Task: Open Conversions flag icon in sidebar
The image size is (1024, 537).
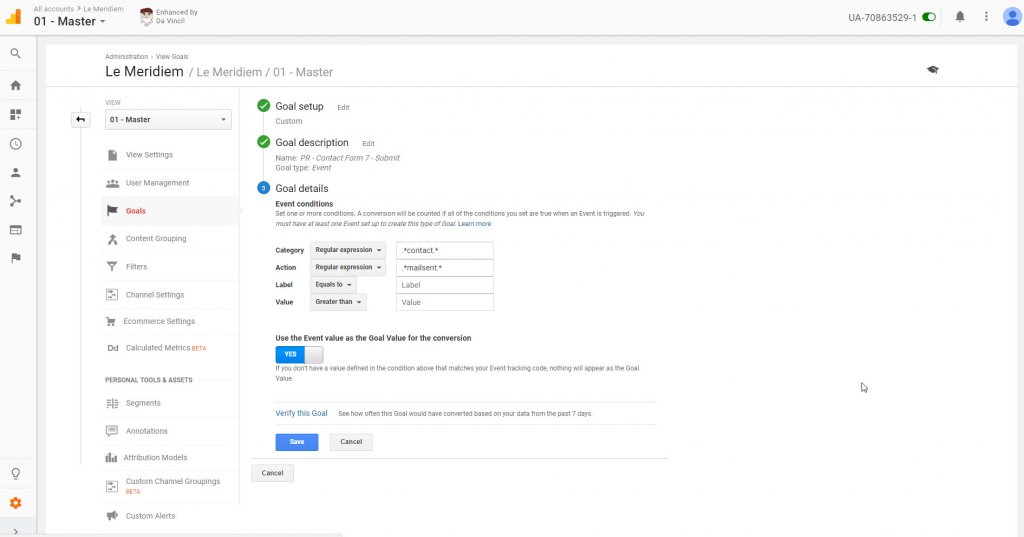Action: point(16,258)
